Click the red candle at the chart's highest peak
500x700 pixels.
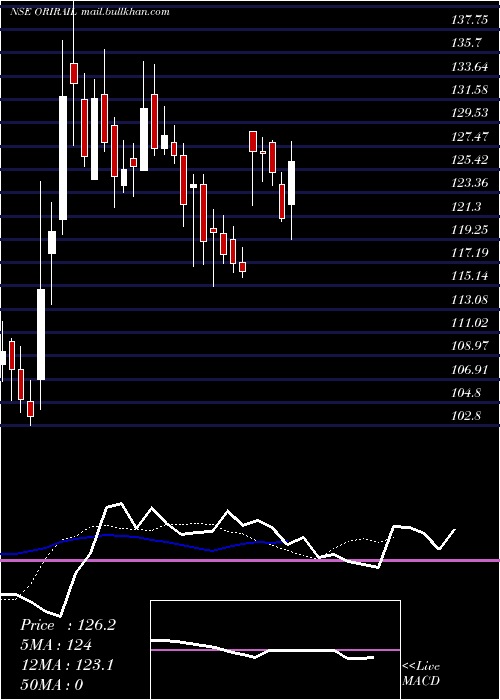(x=74, y=73)
